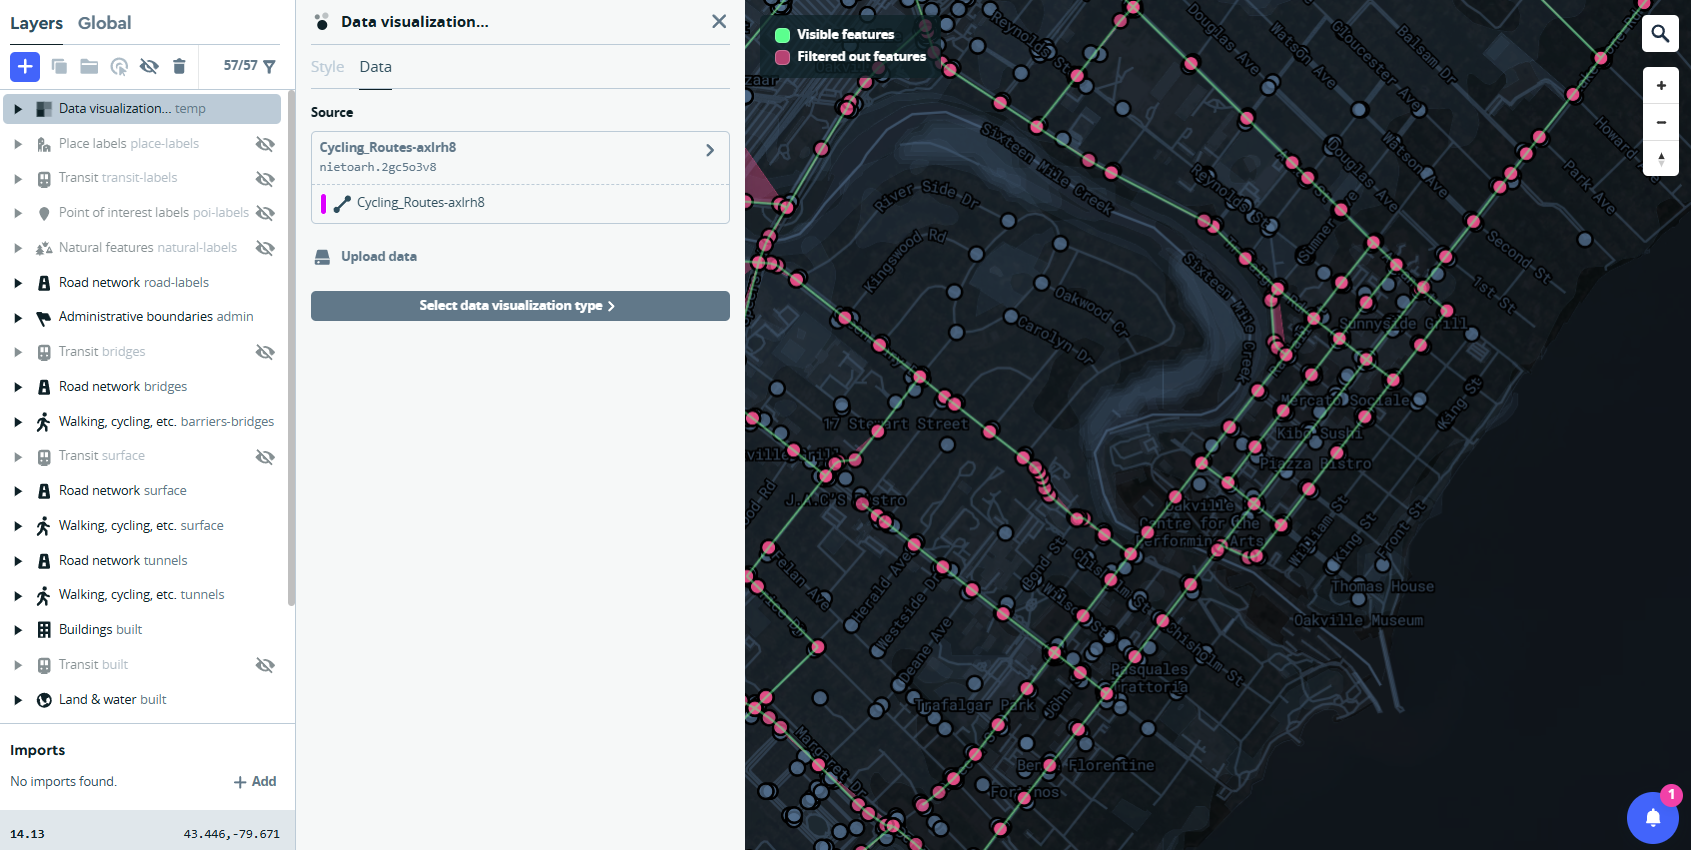The image size is (1691, 850).
Task: Click Oakville Museum map label
Action: [1358, 621]
